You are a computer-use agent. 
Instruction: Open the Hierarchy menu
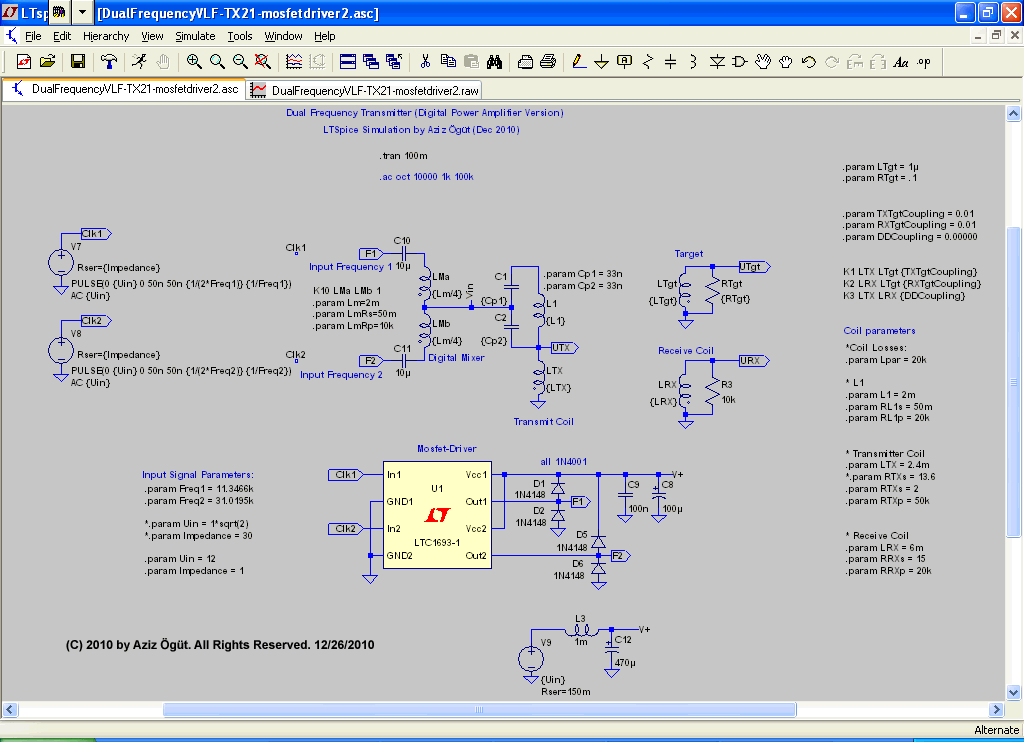click(106, 36)
